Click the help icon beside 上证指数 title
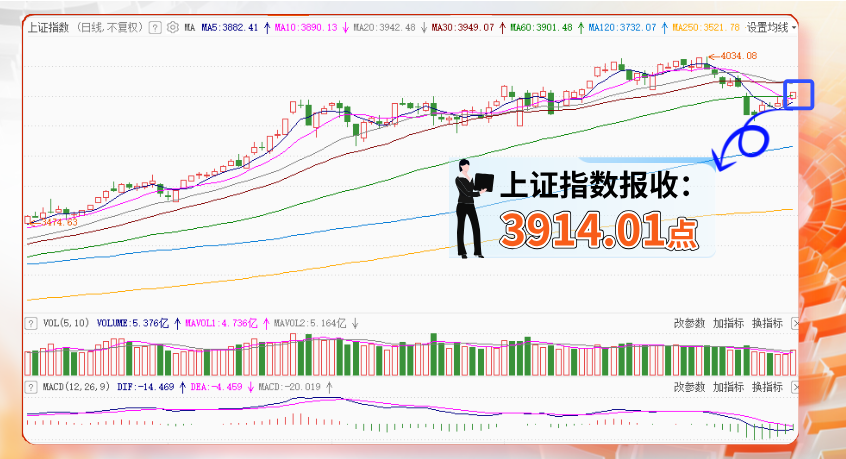Viewport: 846px width, 459px height. (155, 28)
